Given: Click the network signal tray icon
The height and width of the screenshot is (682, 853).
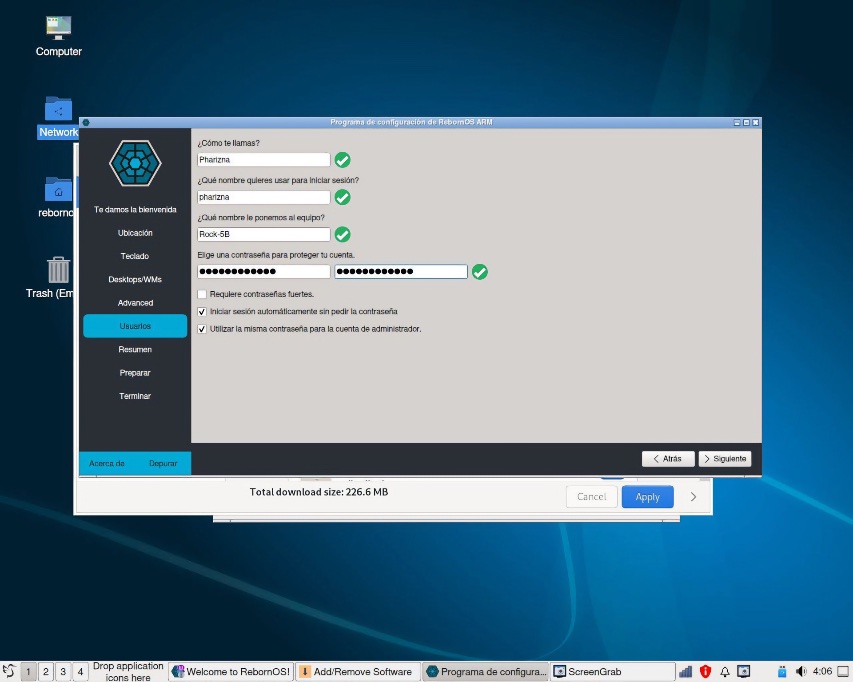Looking at the screenshot, I should click(685, 672).
